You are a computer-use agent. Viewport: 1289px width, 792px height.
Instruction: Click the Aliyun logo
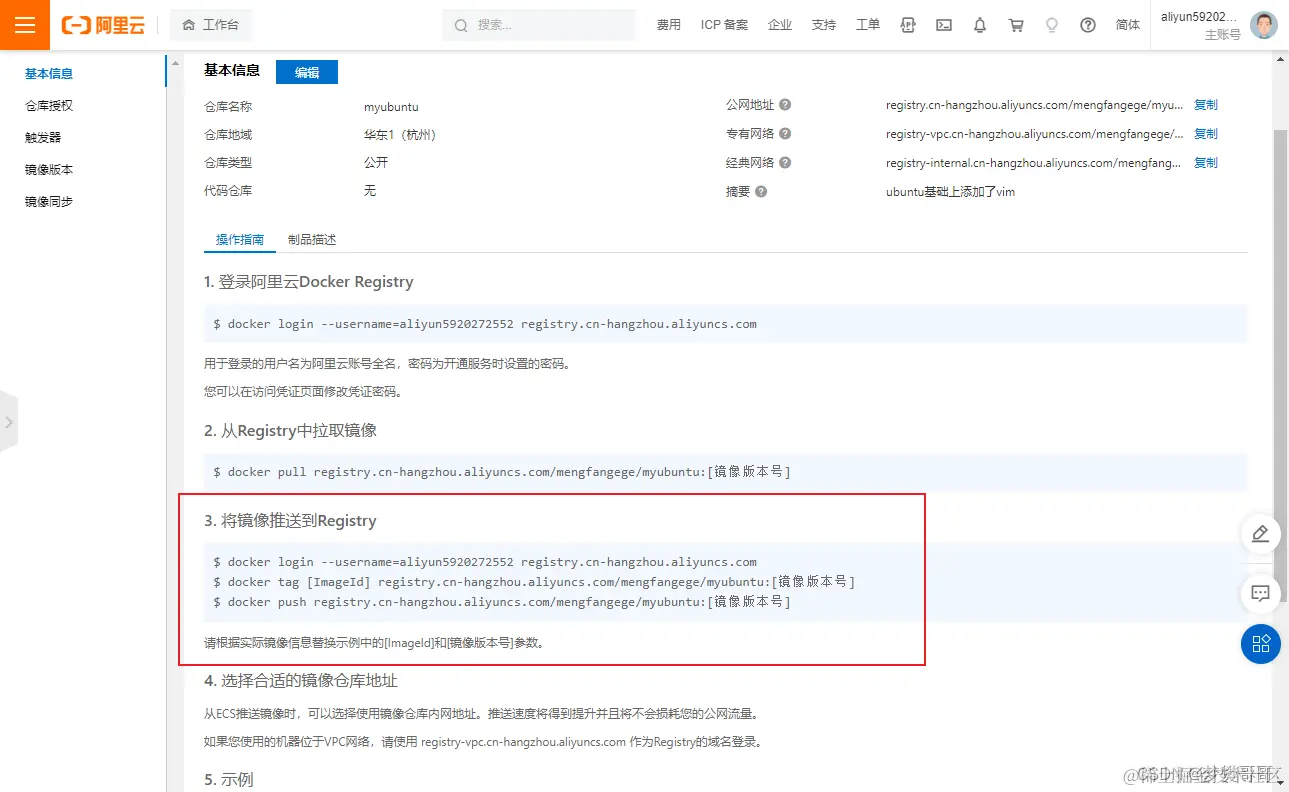point(103,25)
